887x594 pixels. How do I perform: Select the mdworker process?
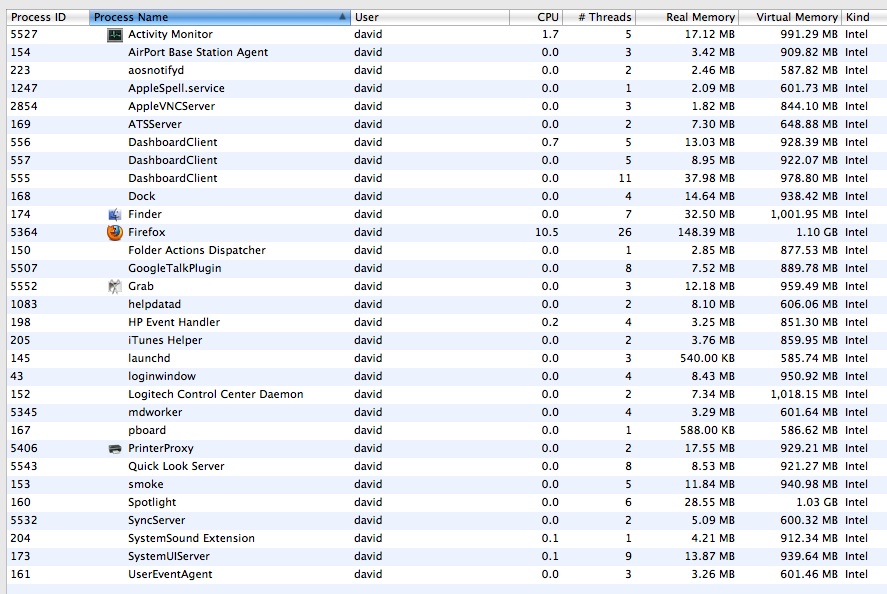155,412
